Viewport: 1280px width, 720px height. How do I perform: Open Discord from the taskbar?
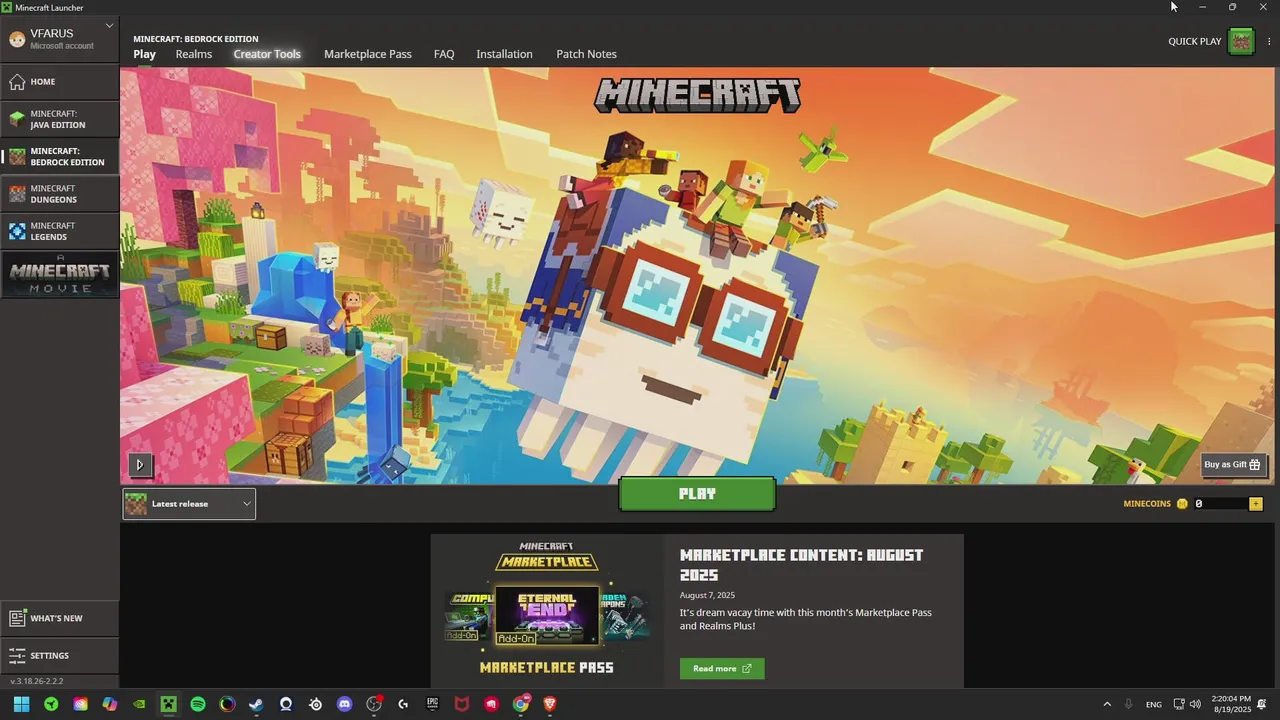(345, 704)
